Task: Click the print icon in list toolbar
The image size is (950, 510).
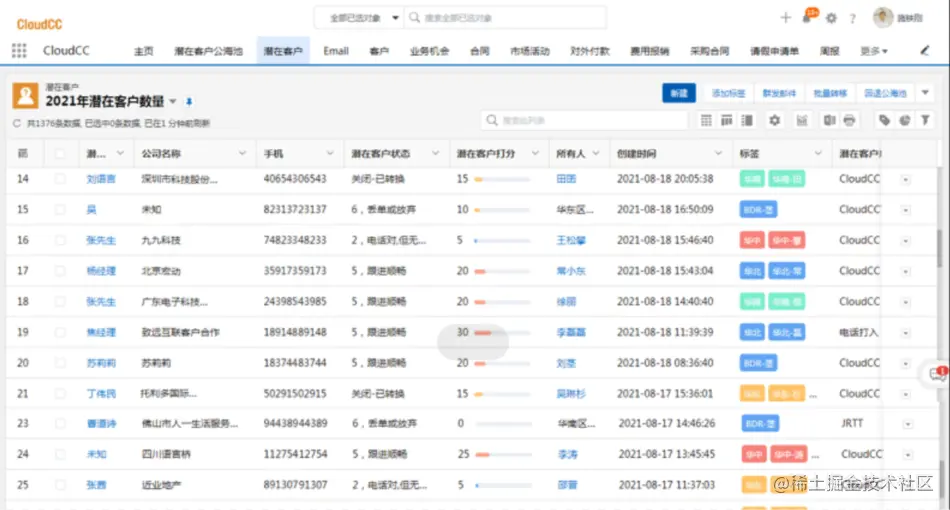Action: 849,121
